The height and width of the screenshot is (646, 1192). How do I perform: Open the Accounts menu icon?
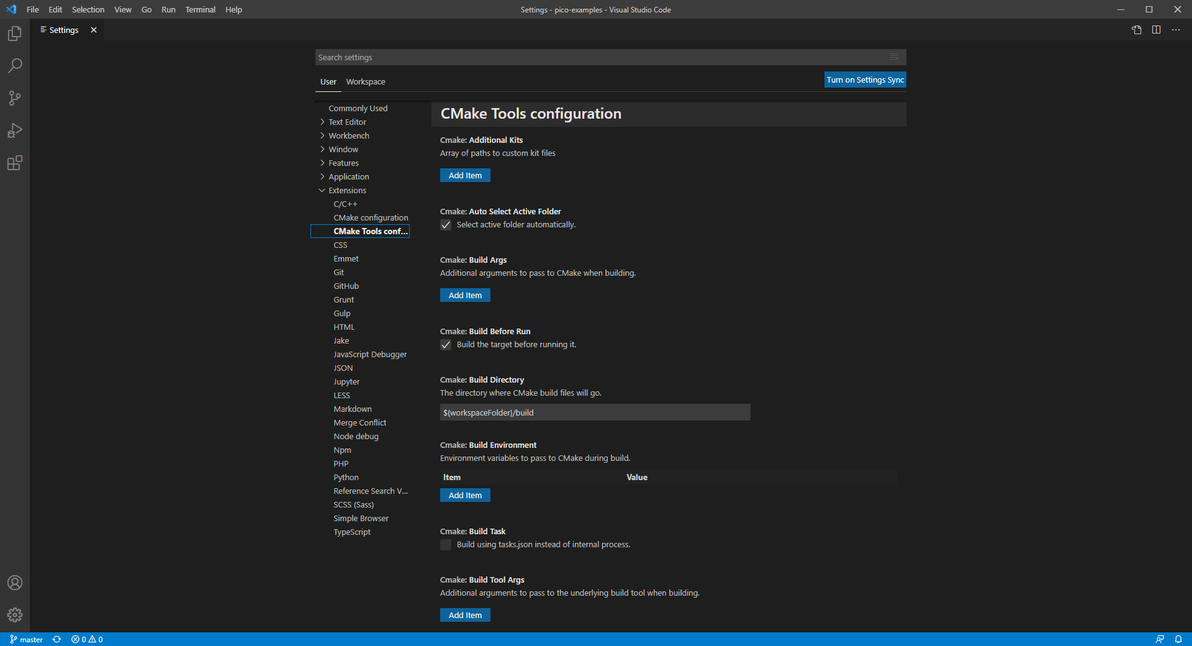[14, 583]
